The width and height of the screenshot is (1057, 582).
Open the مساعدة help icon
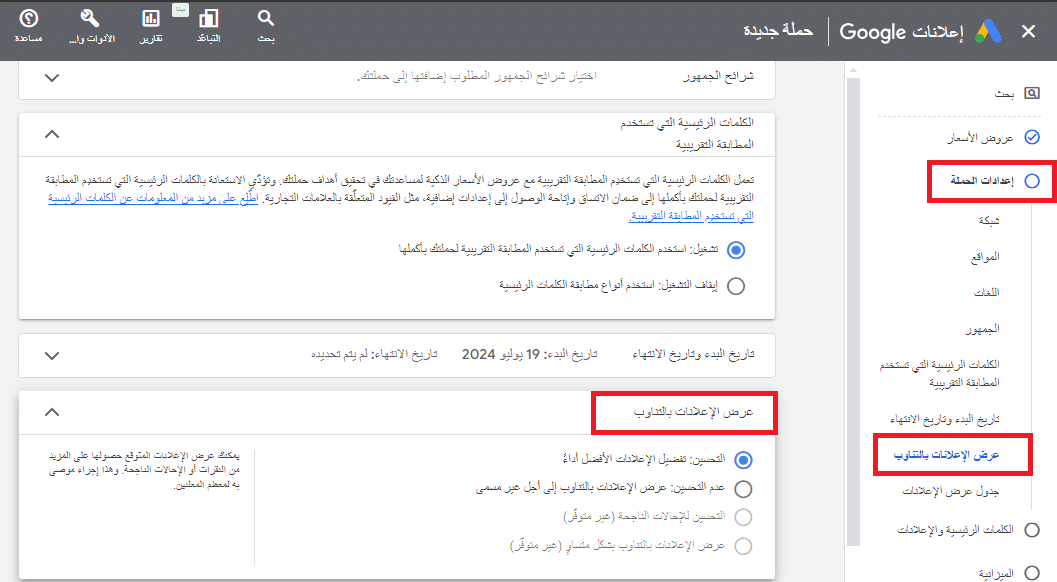28,18
